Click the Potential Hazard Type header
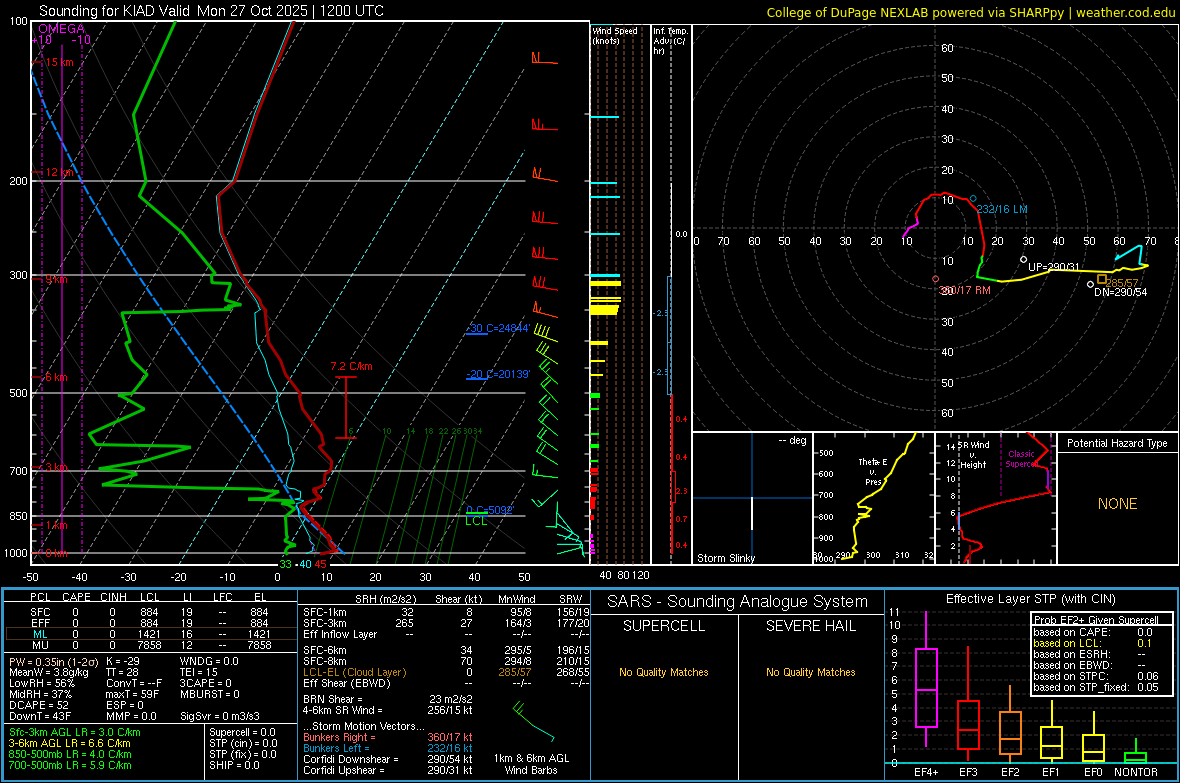The width and height of the screenshot is (1180, 783). tap(1117, 443)
